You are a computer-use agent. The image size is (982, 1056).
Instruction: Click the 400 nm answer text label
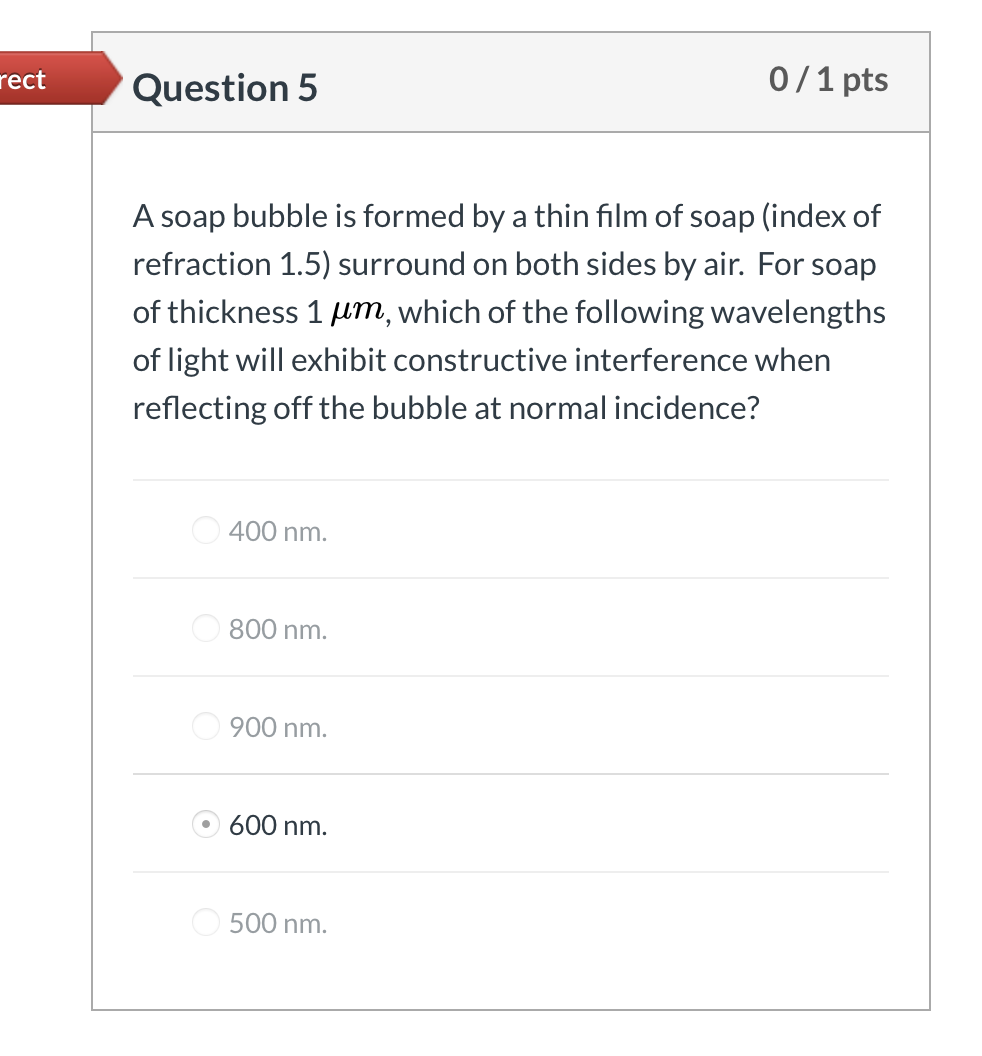pos(277,530)
